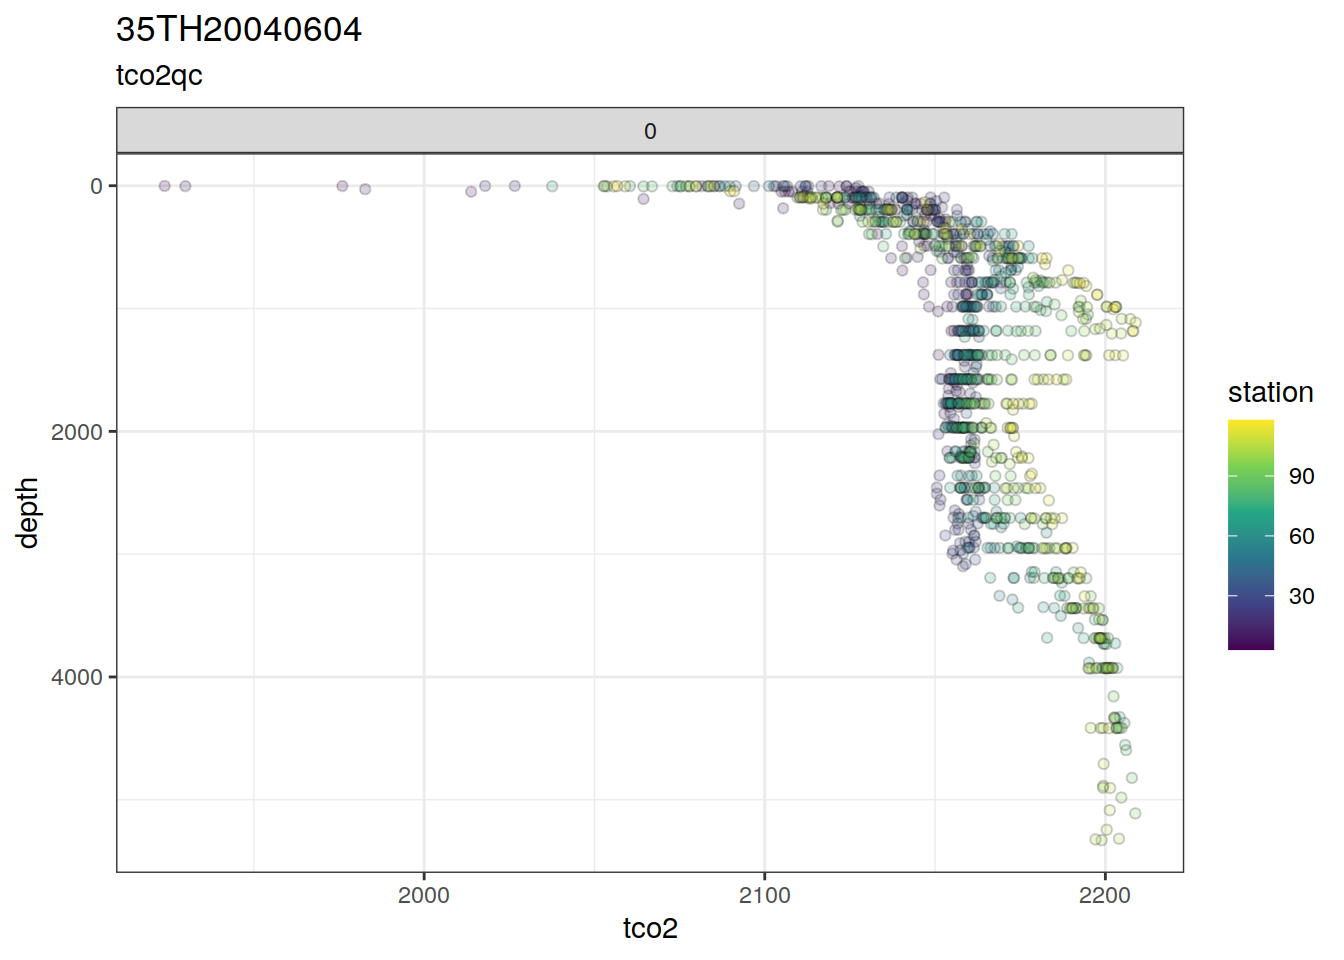
Task: Click the y-axis tick label 0
Action: pyautogui.click(x=96, y=186)
